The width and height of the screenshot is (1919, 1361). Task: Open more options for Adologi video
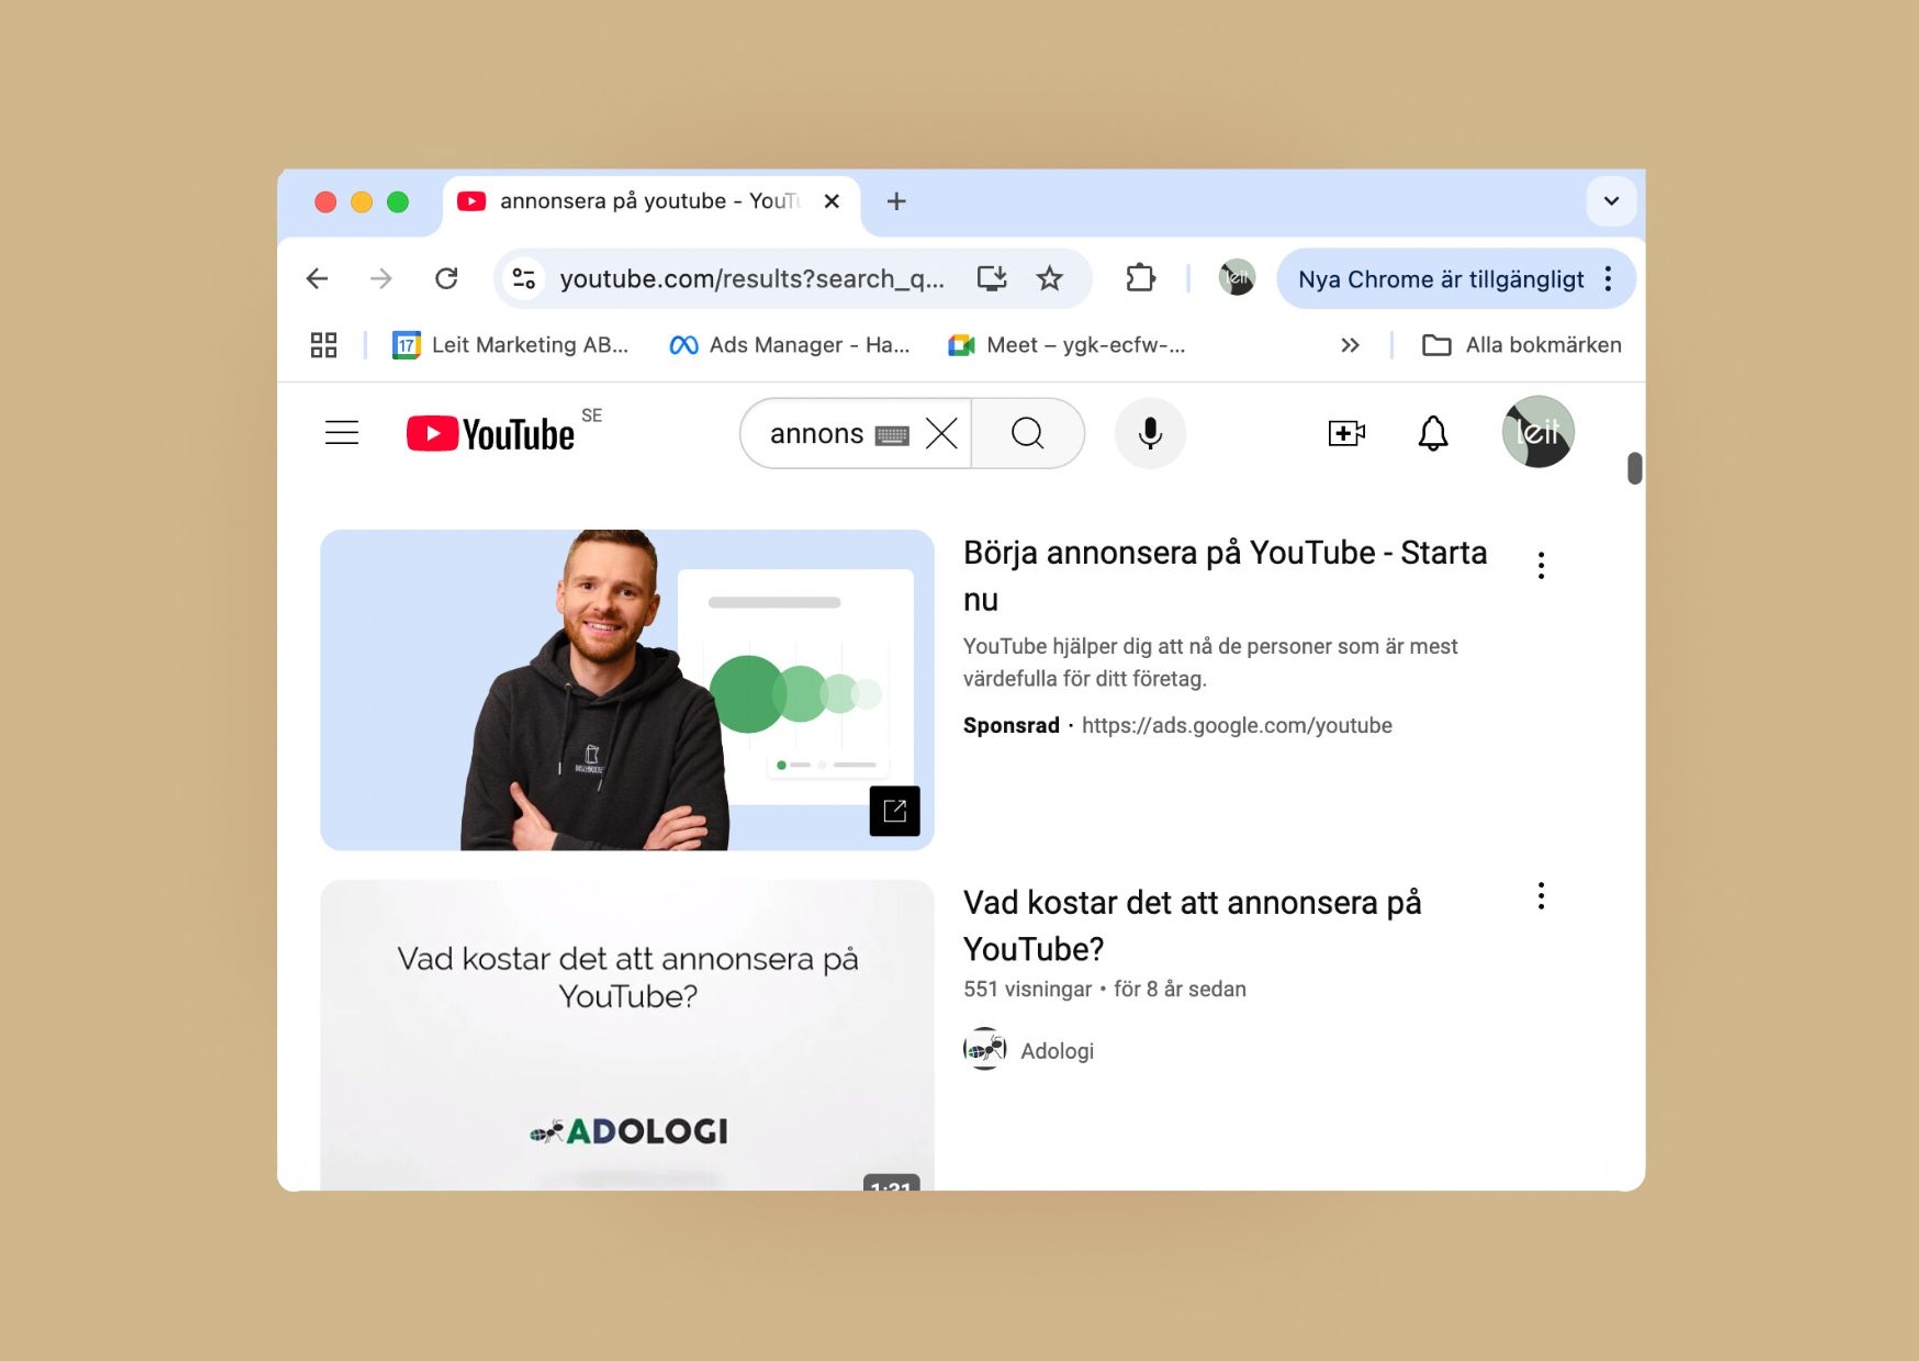[1540, 896]
